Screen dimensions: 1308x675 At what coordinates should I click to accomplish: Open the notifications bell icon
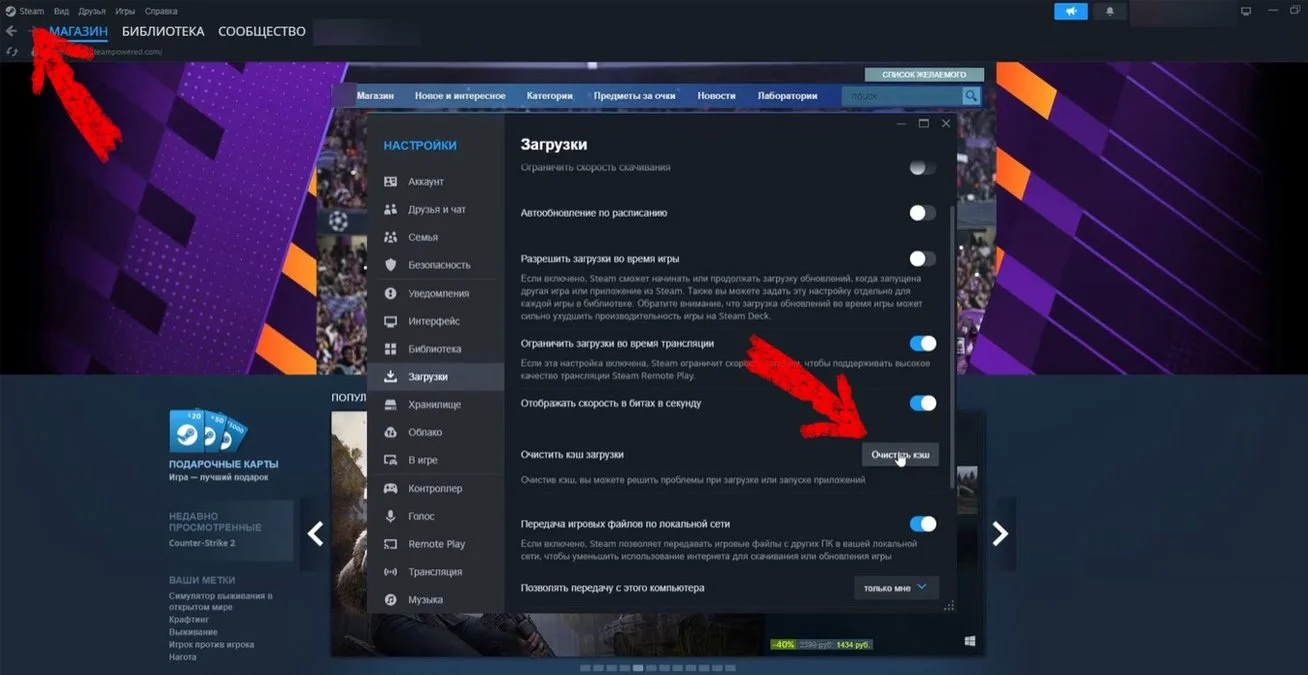click(x=1109, y=11)
